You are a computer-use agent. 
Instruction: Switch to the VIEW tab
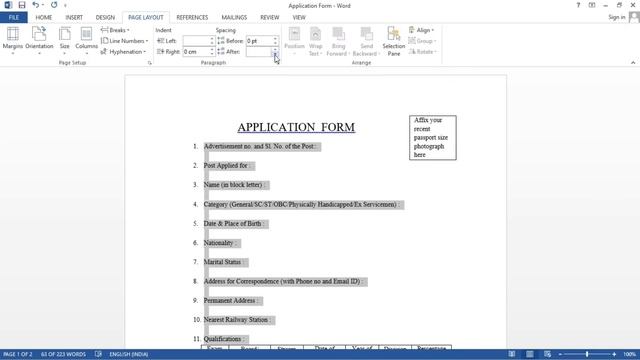299,18
